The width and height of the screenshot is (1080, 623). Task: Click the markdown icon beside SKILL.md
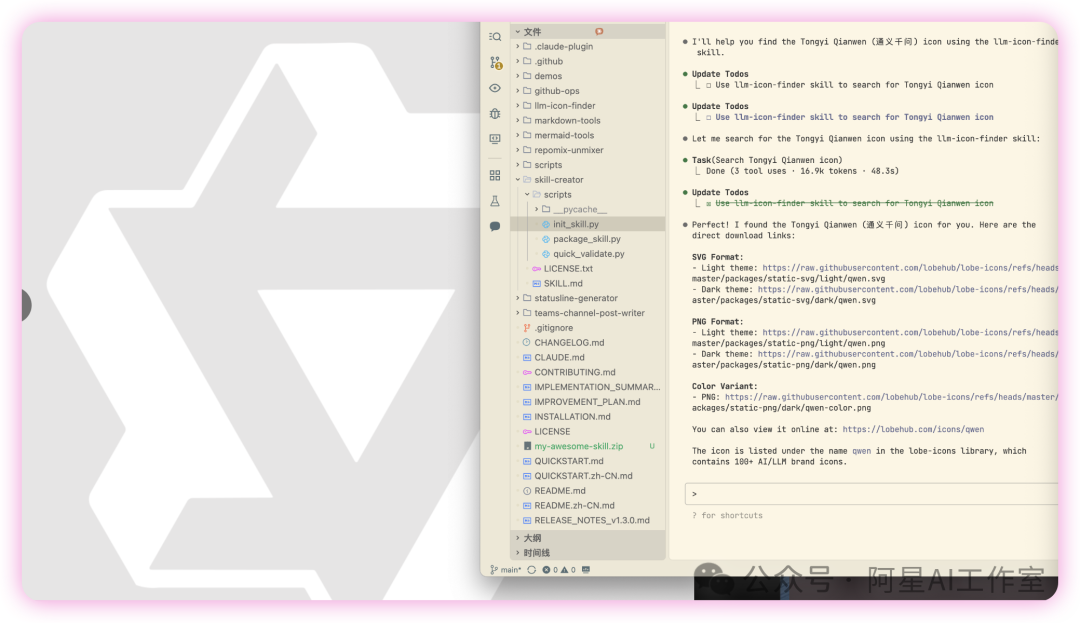click(537, 284)
